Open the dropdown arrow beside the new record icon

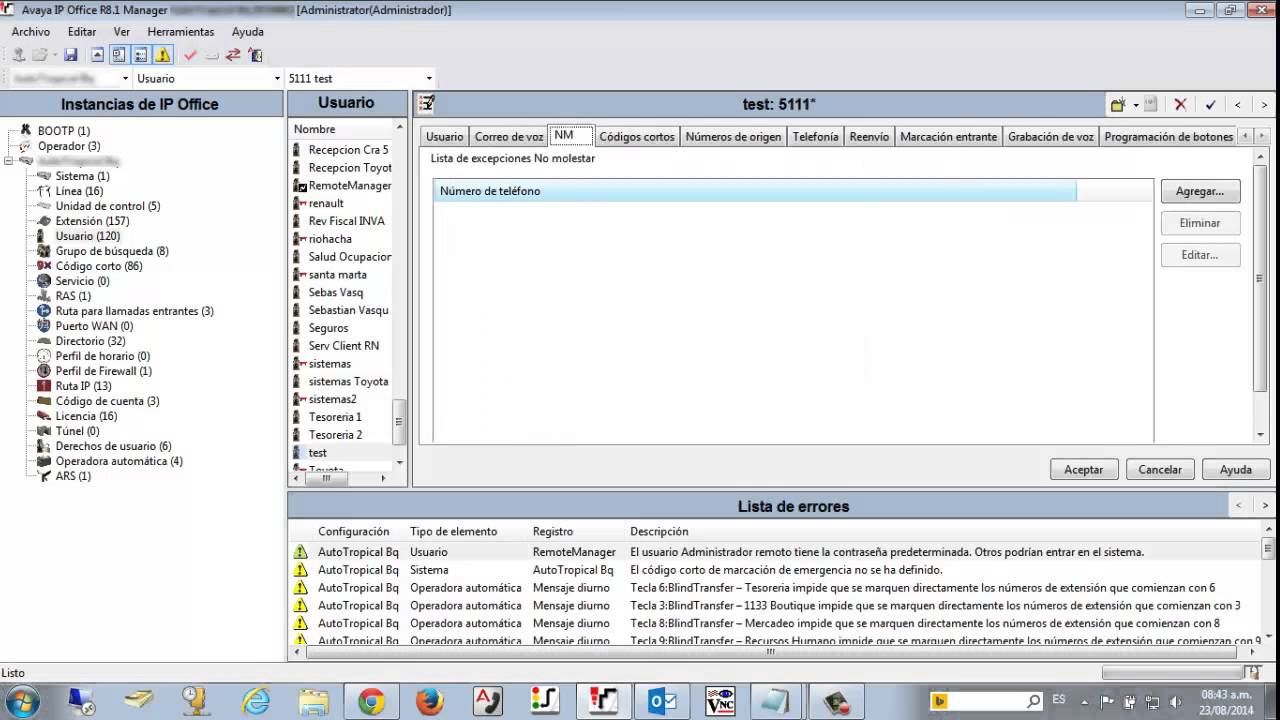1135,104
